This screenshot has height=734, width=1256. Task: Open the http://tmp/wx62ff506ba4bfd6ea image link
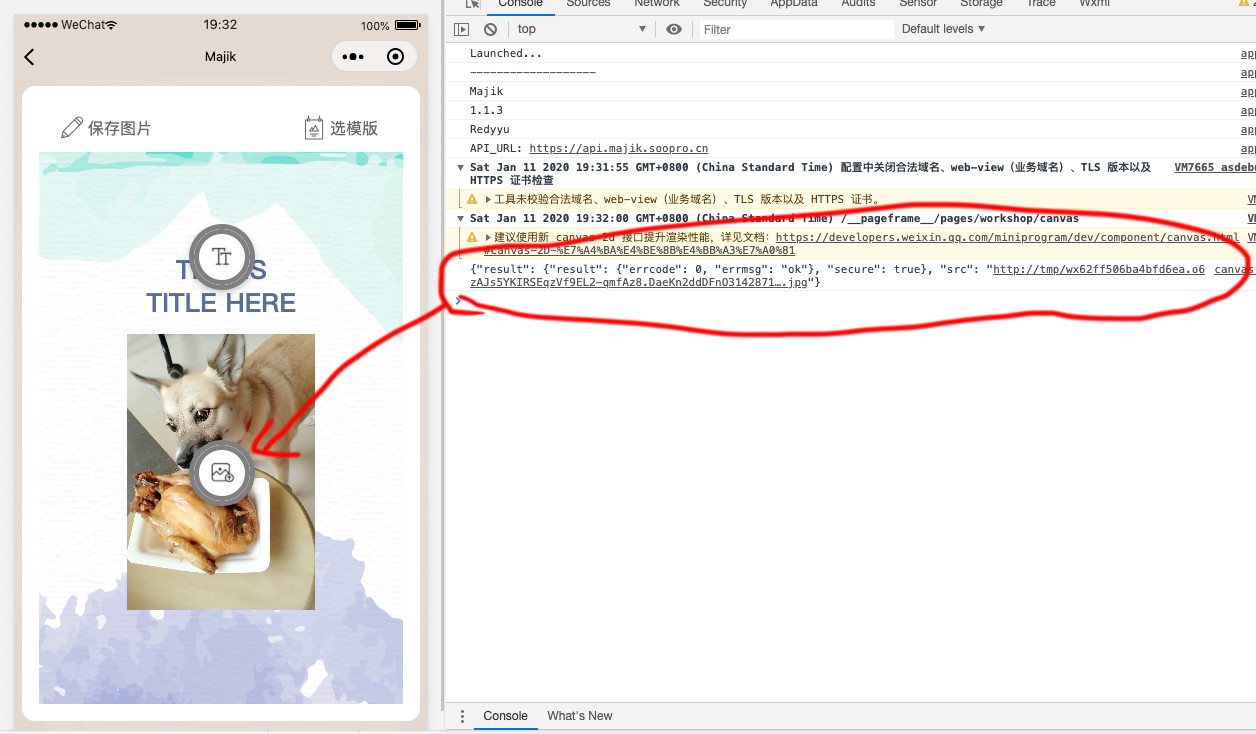[1098, 270]
